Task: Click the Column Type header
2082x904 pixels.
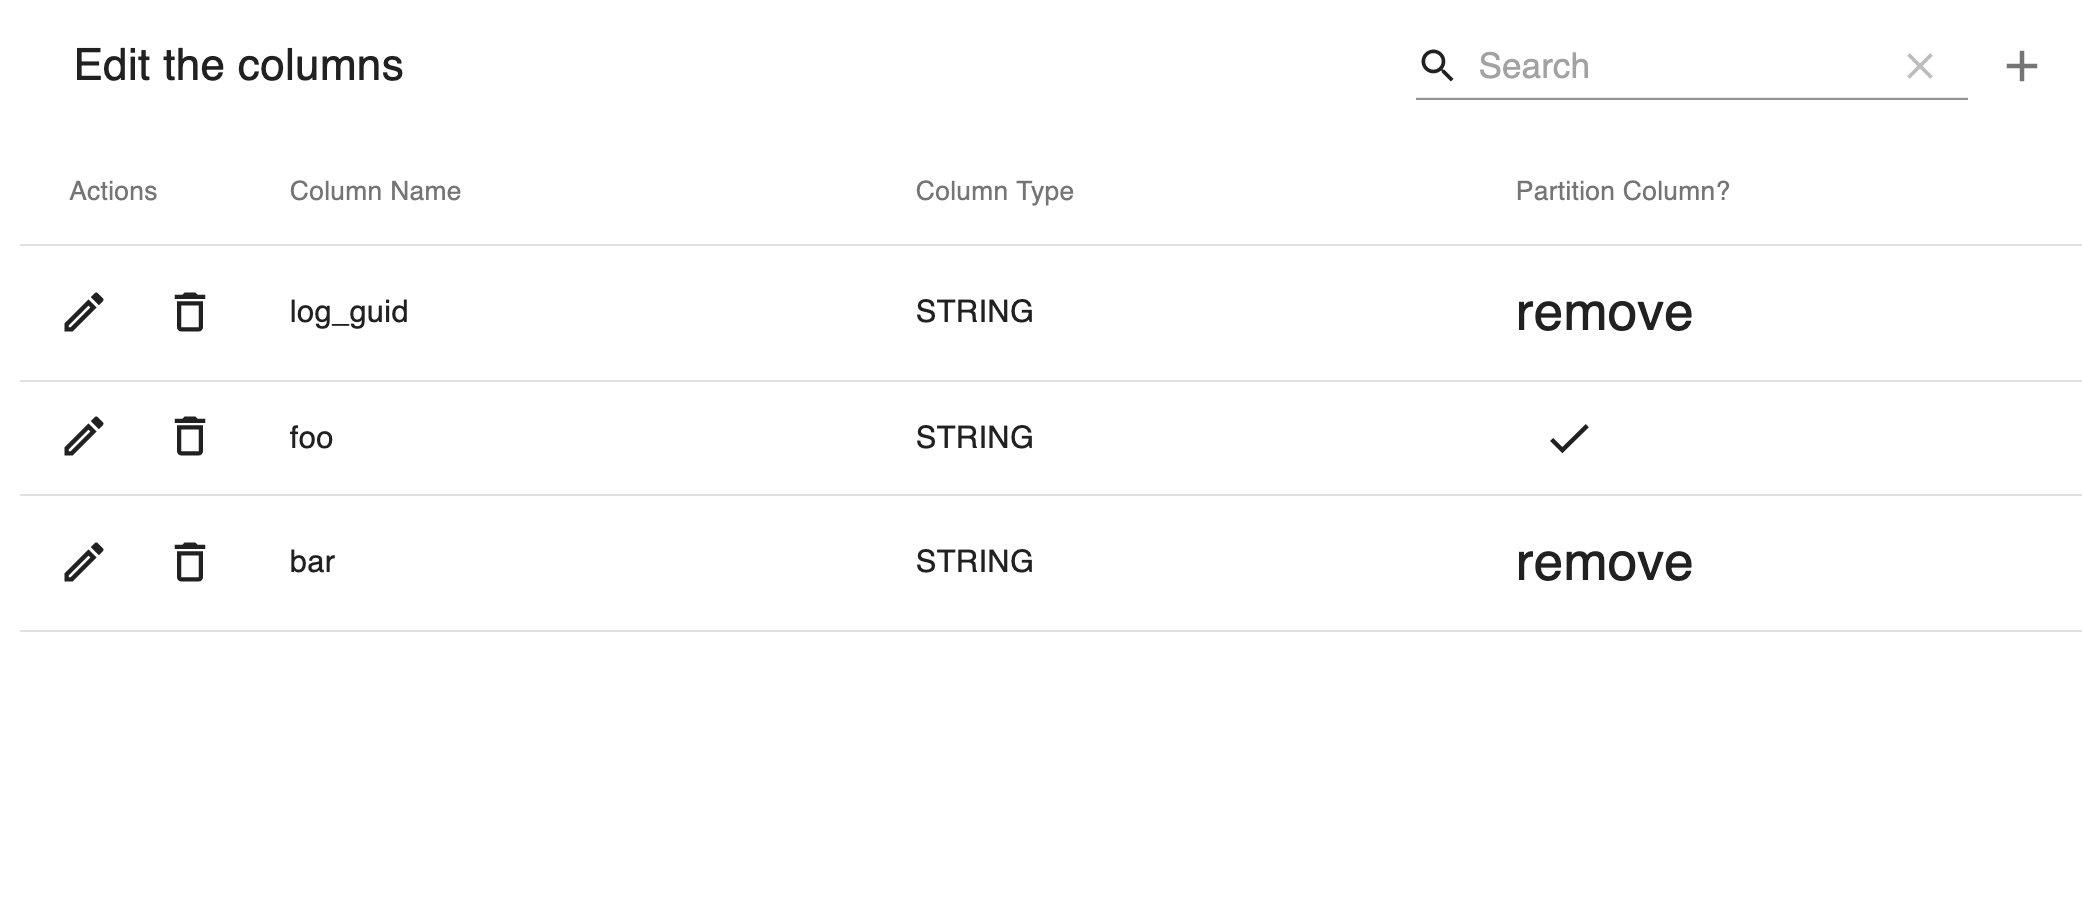Action: tap(993, 191)
